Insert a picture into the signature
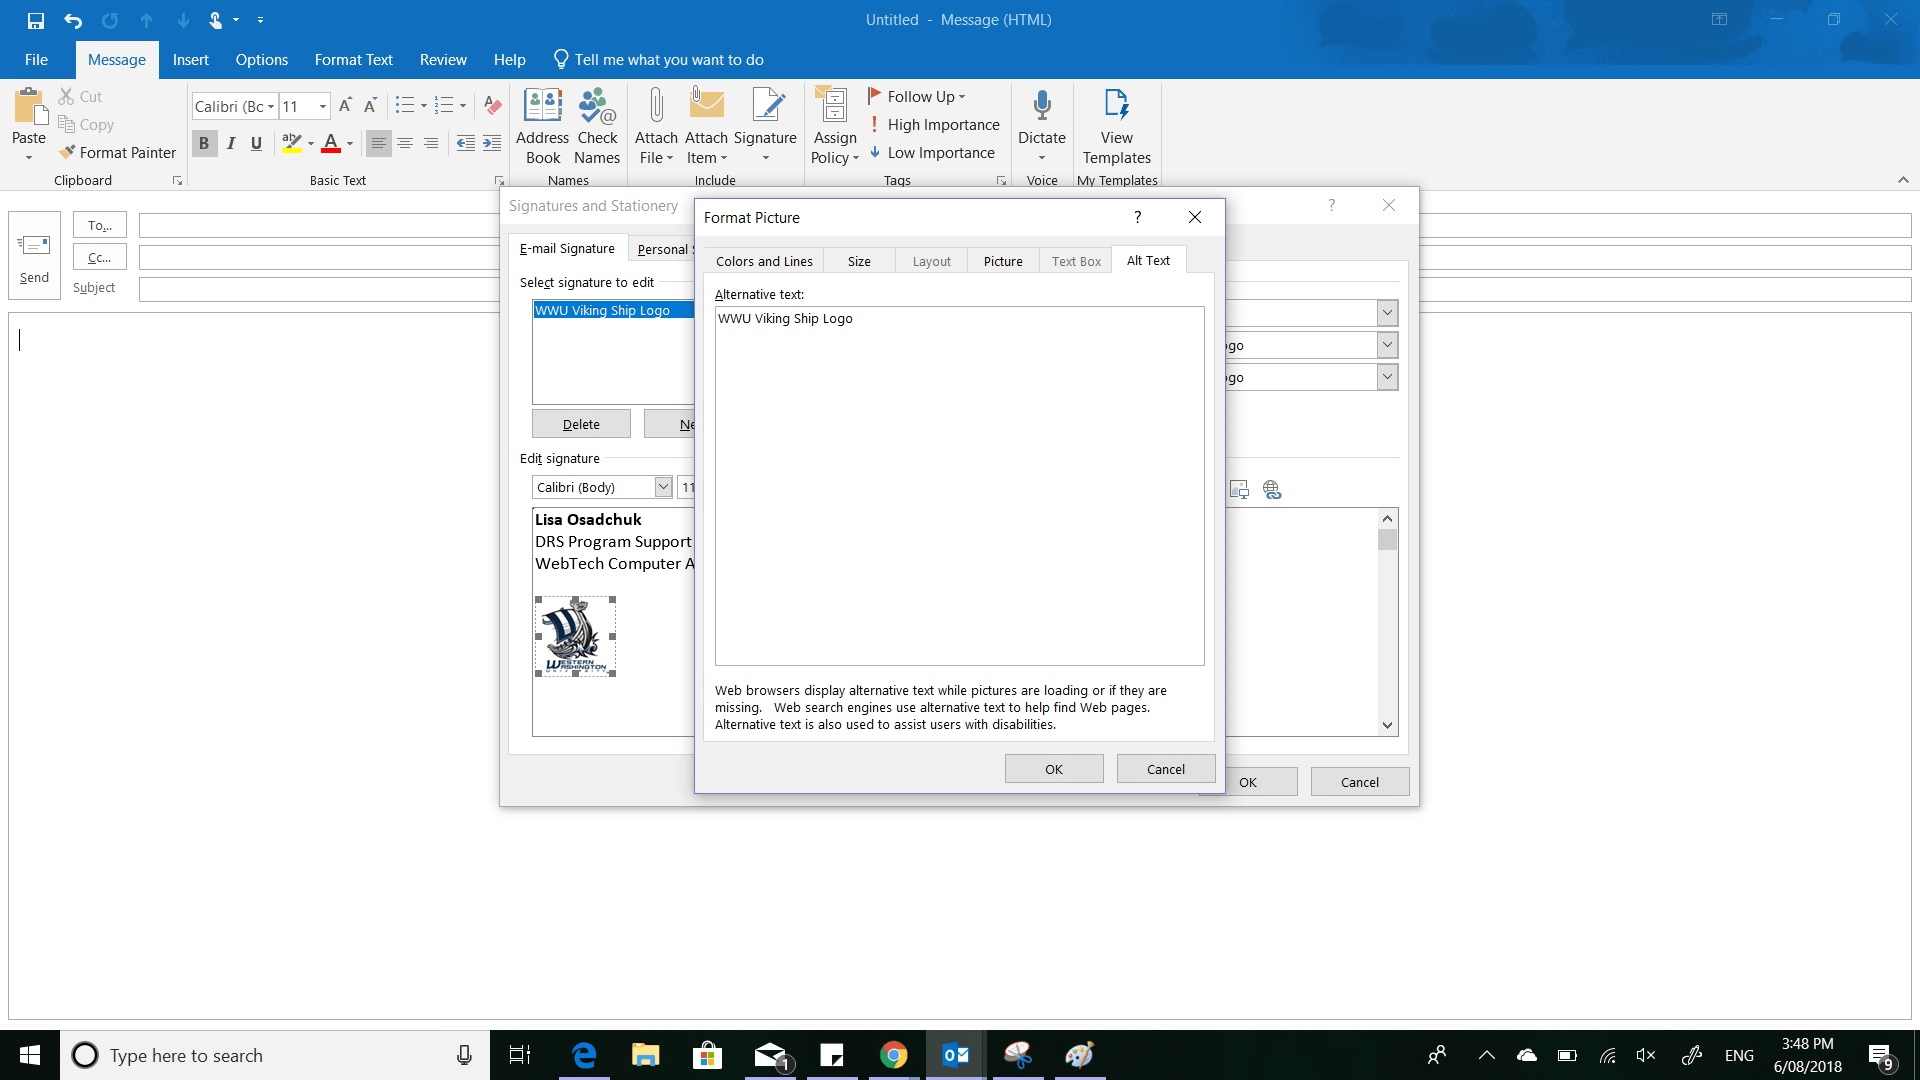The height and width of the screenshot is (1080, 1920). coord(1238,489)
